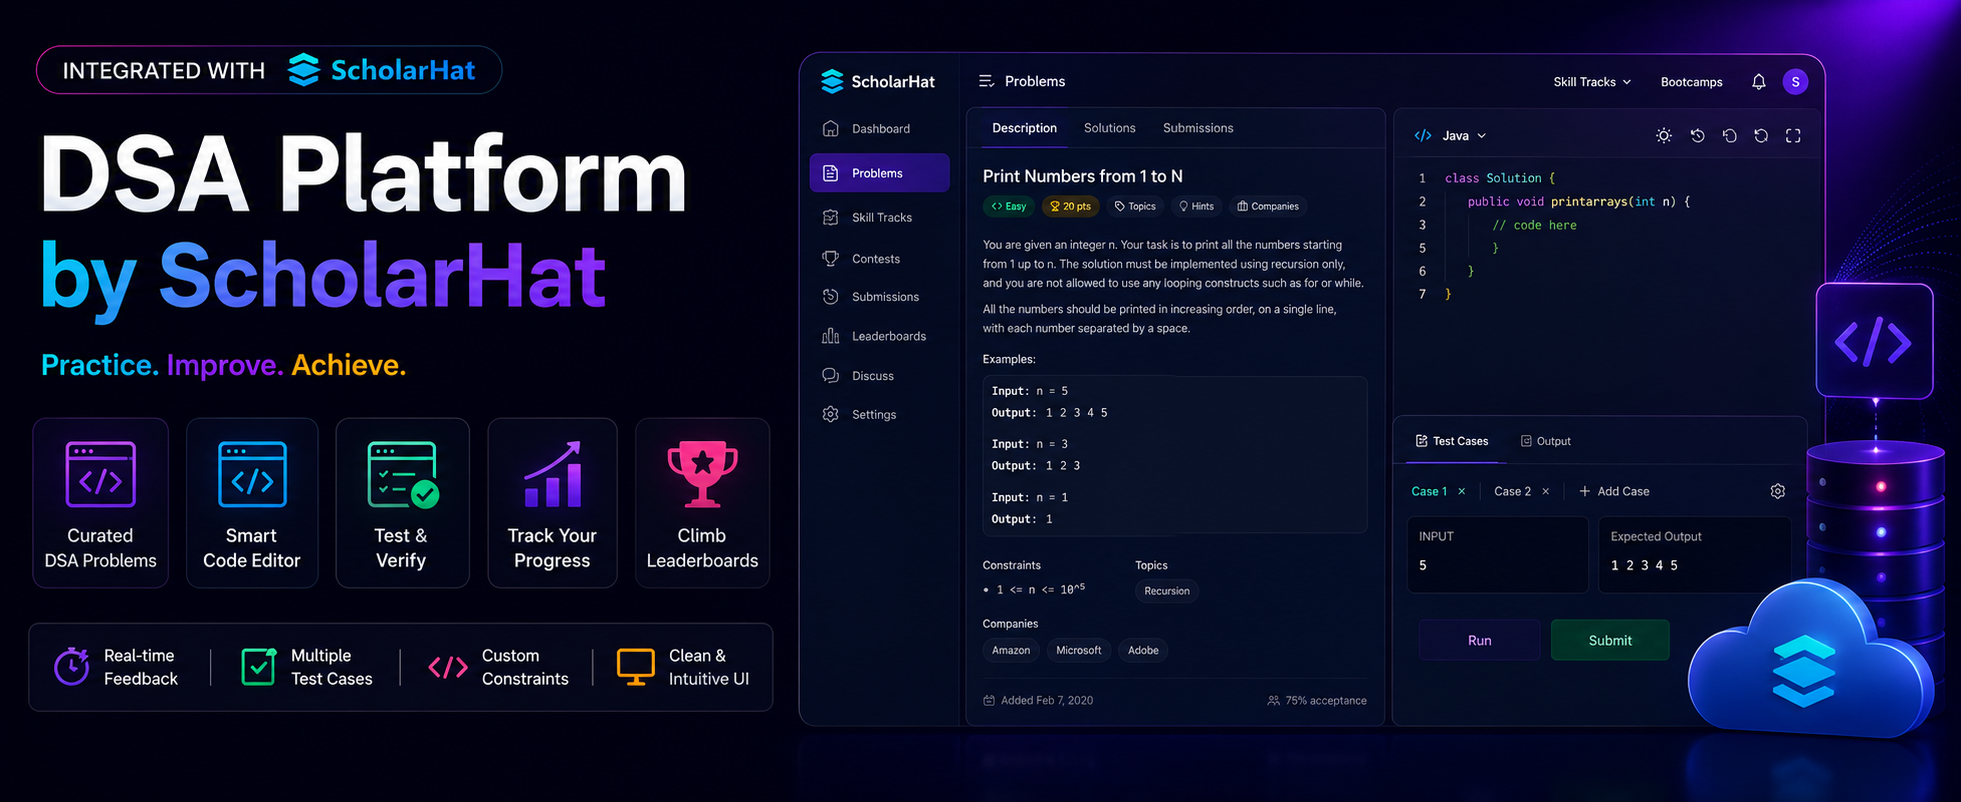The height and width of the screenshot is (802, 1961).
Task: Select the Case 1 test case
Action: (1429, 491)
